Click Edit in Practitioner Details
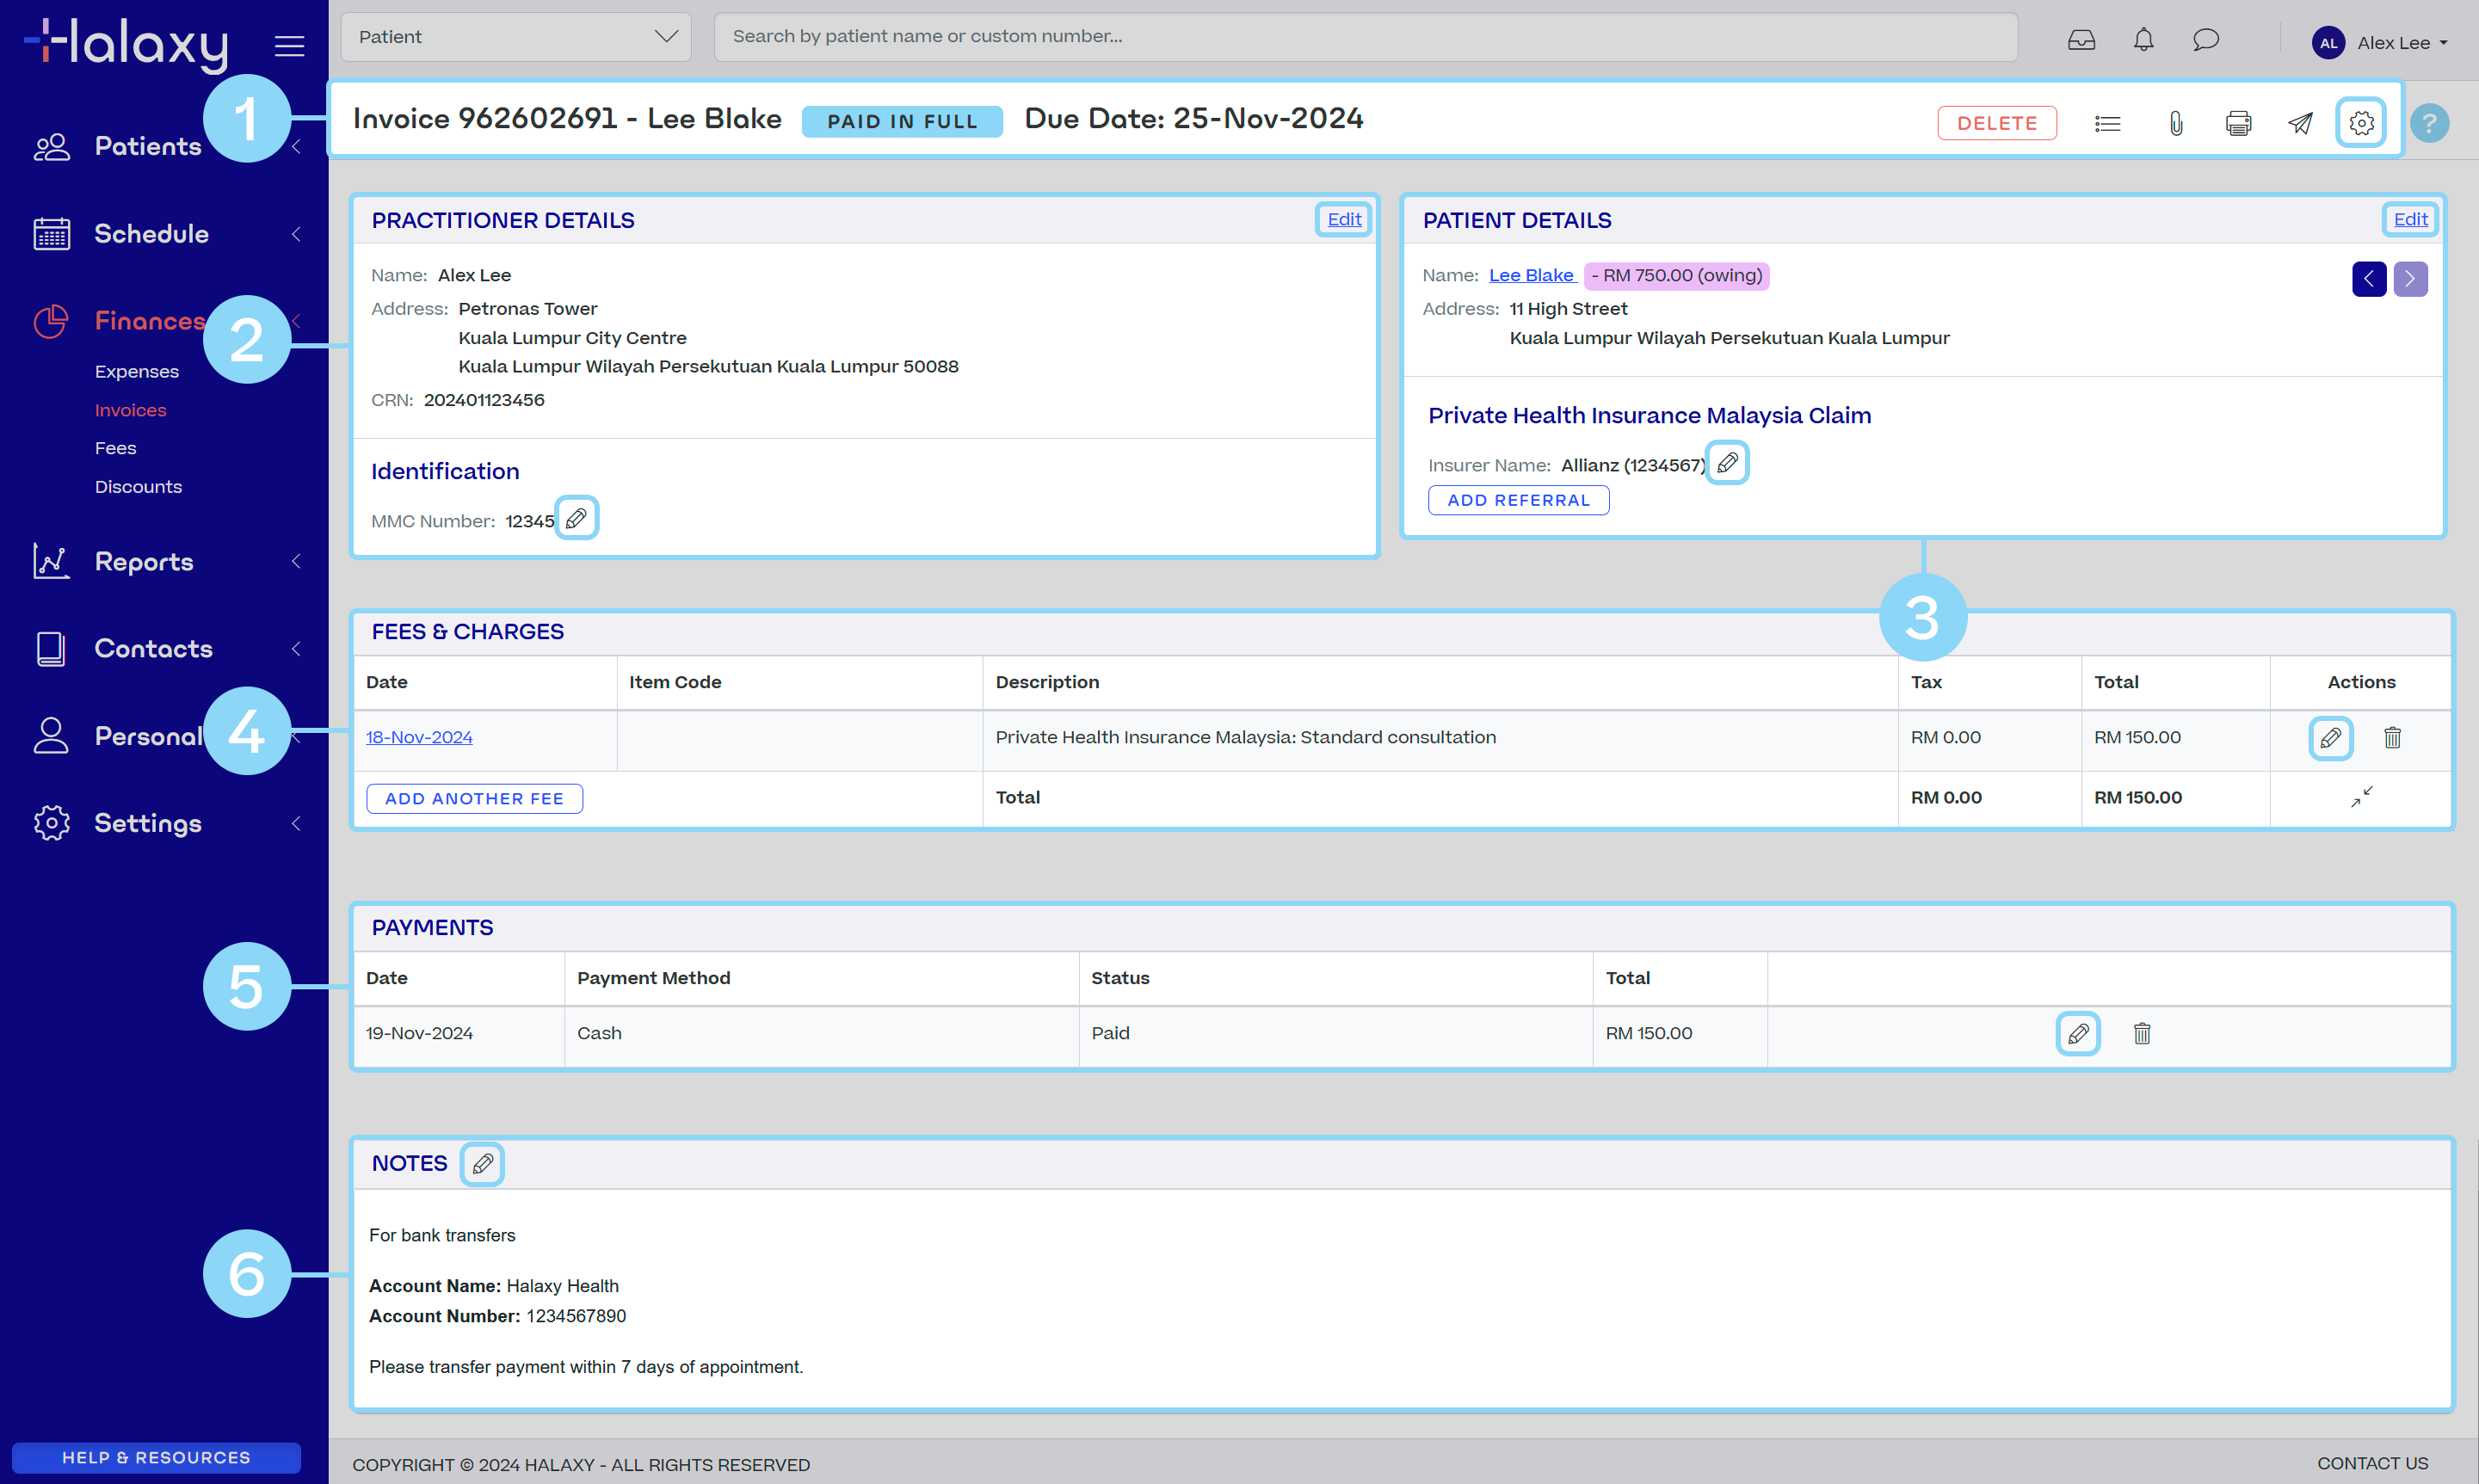Screen dimensions: 2479x1484 point(1343,219)
